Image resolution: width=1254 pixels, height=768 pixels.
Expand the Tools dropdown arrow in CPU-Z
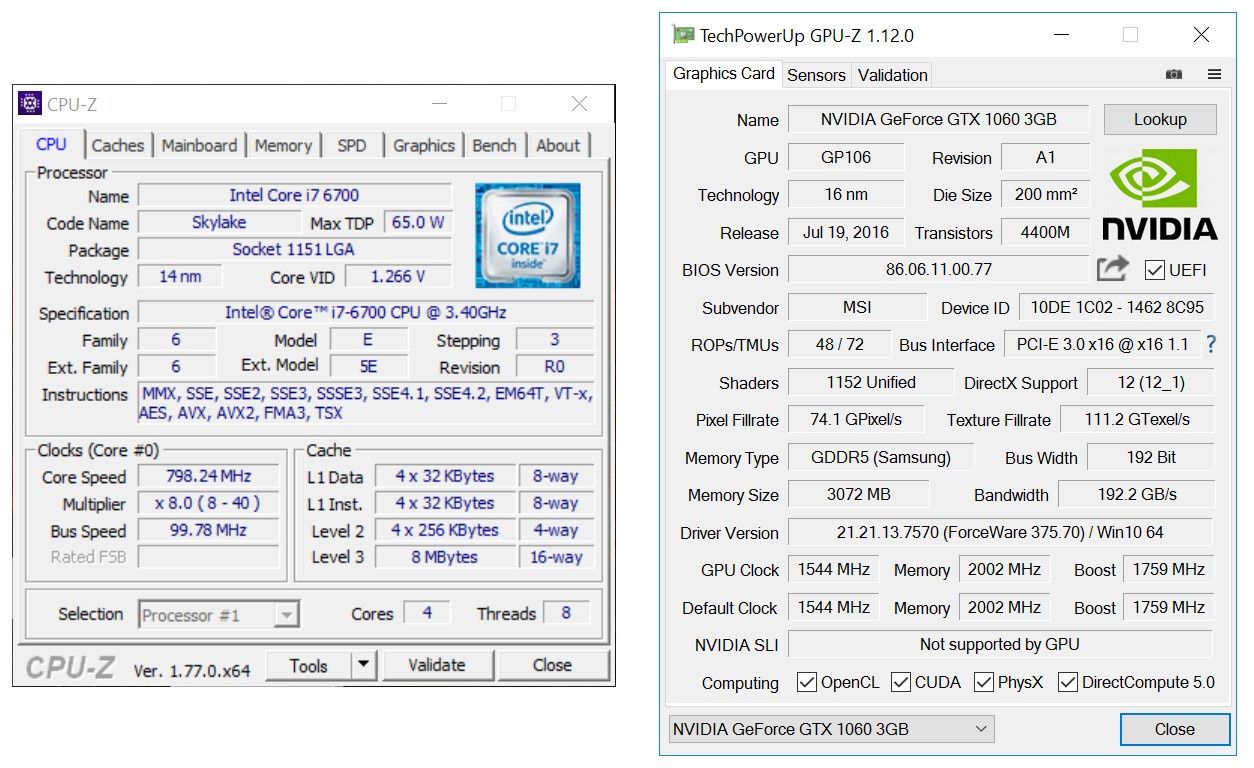(363, 665)
